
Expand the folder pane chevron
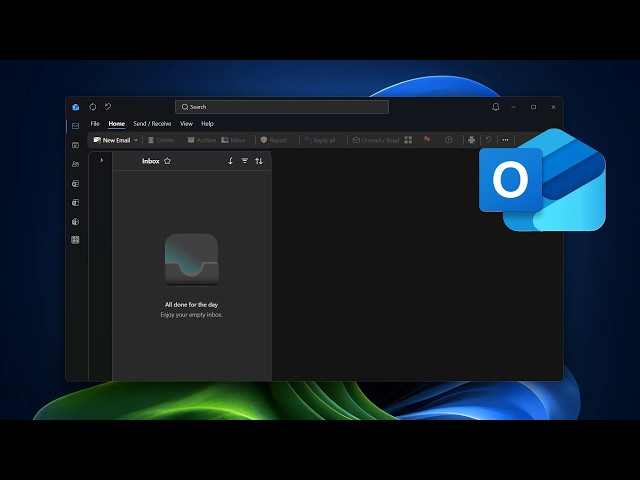tap(102, 160)
